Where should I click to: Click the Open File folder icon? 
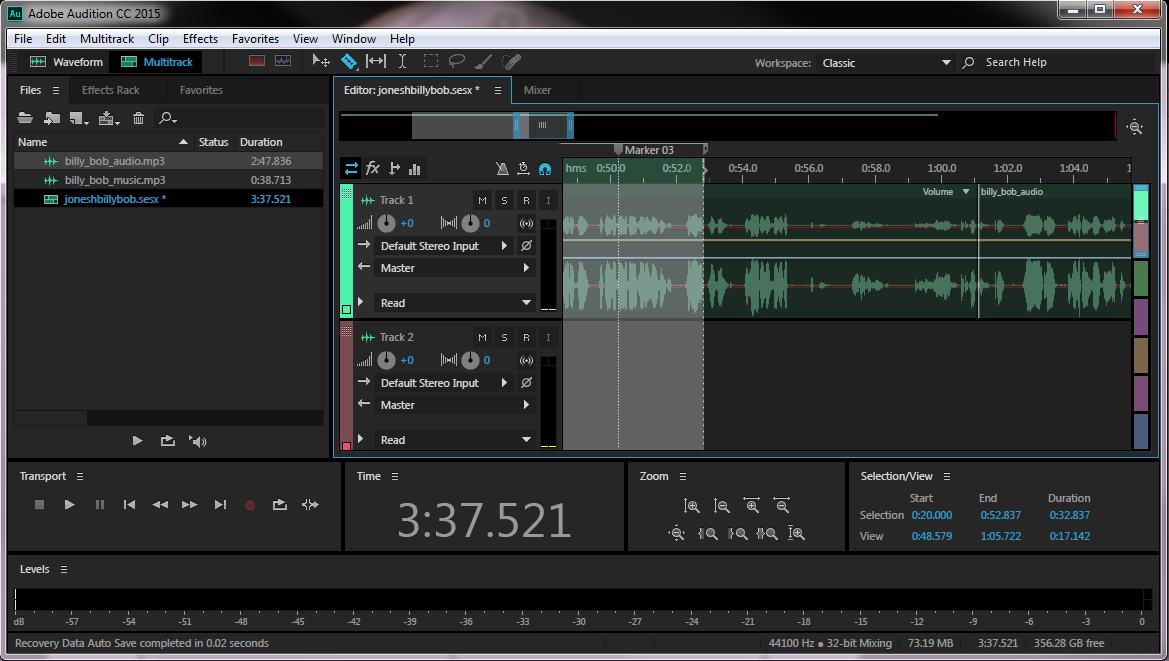coord(25,118)
